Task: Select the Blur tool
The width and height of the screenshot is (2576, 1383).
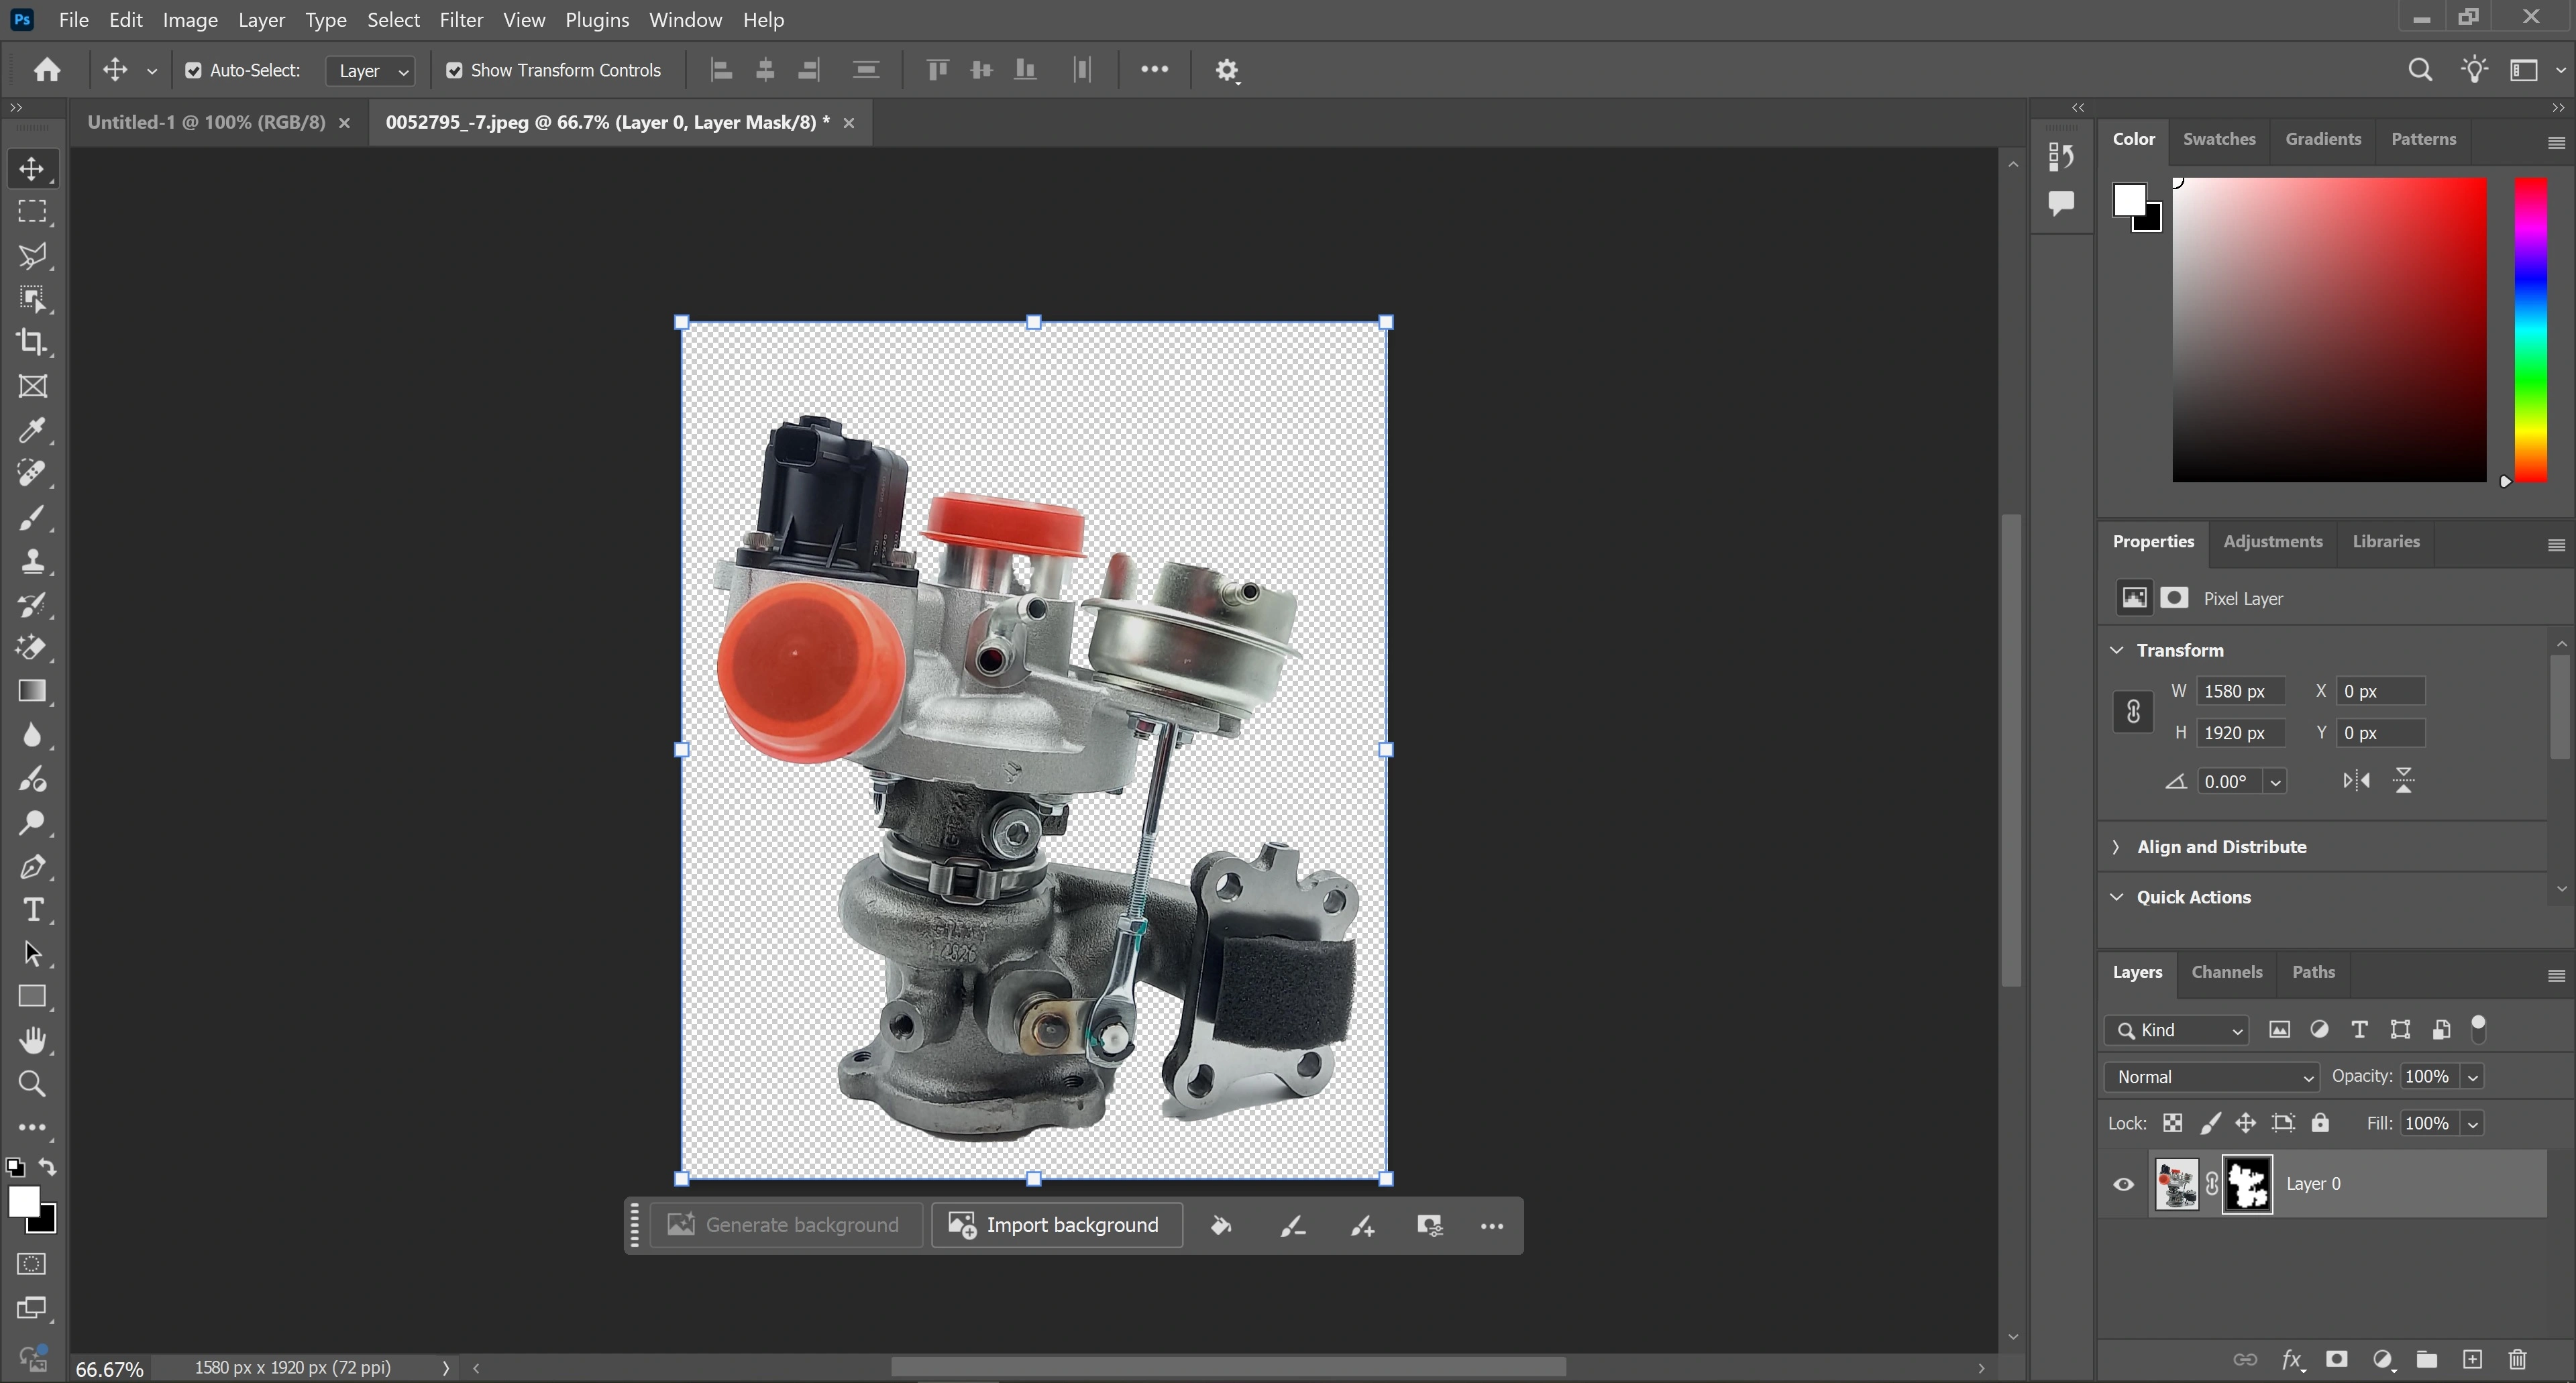Action: [x=32, y=736]
